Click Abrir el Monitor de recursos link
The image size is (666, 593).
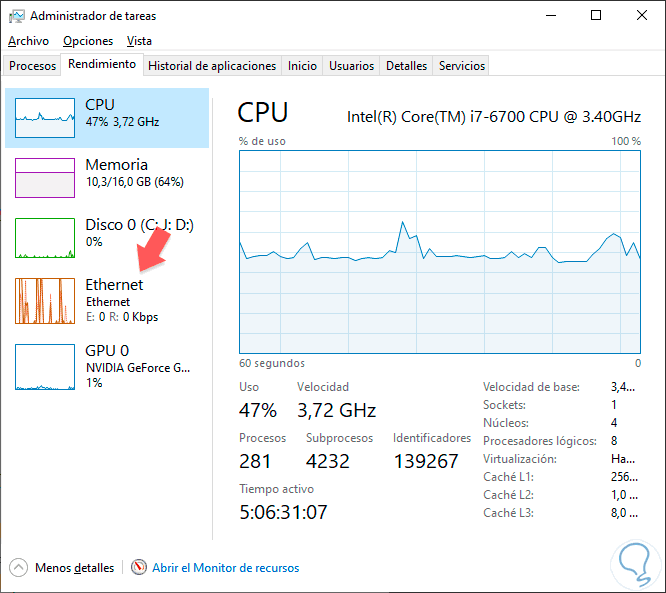coord(225,568)
